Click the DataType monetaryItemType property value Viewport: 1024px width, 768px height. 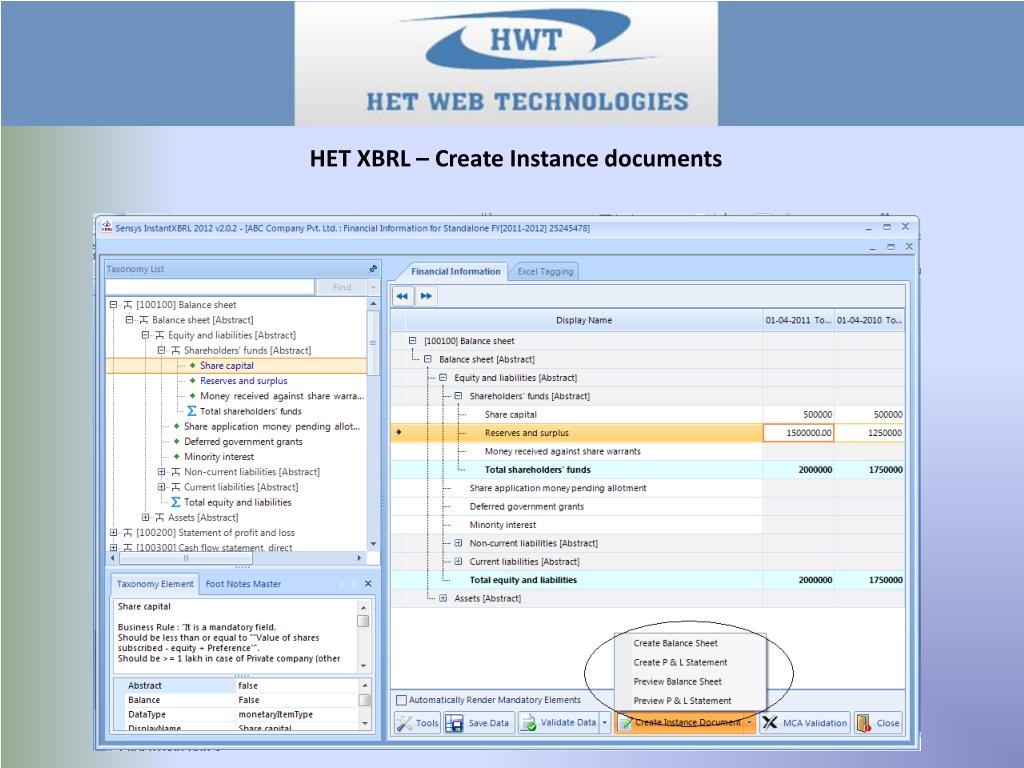point(275,714)
